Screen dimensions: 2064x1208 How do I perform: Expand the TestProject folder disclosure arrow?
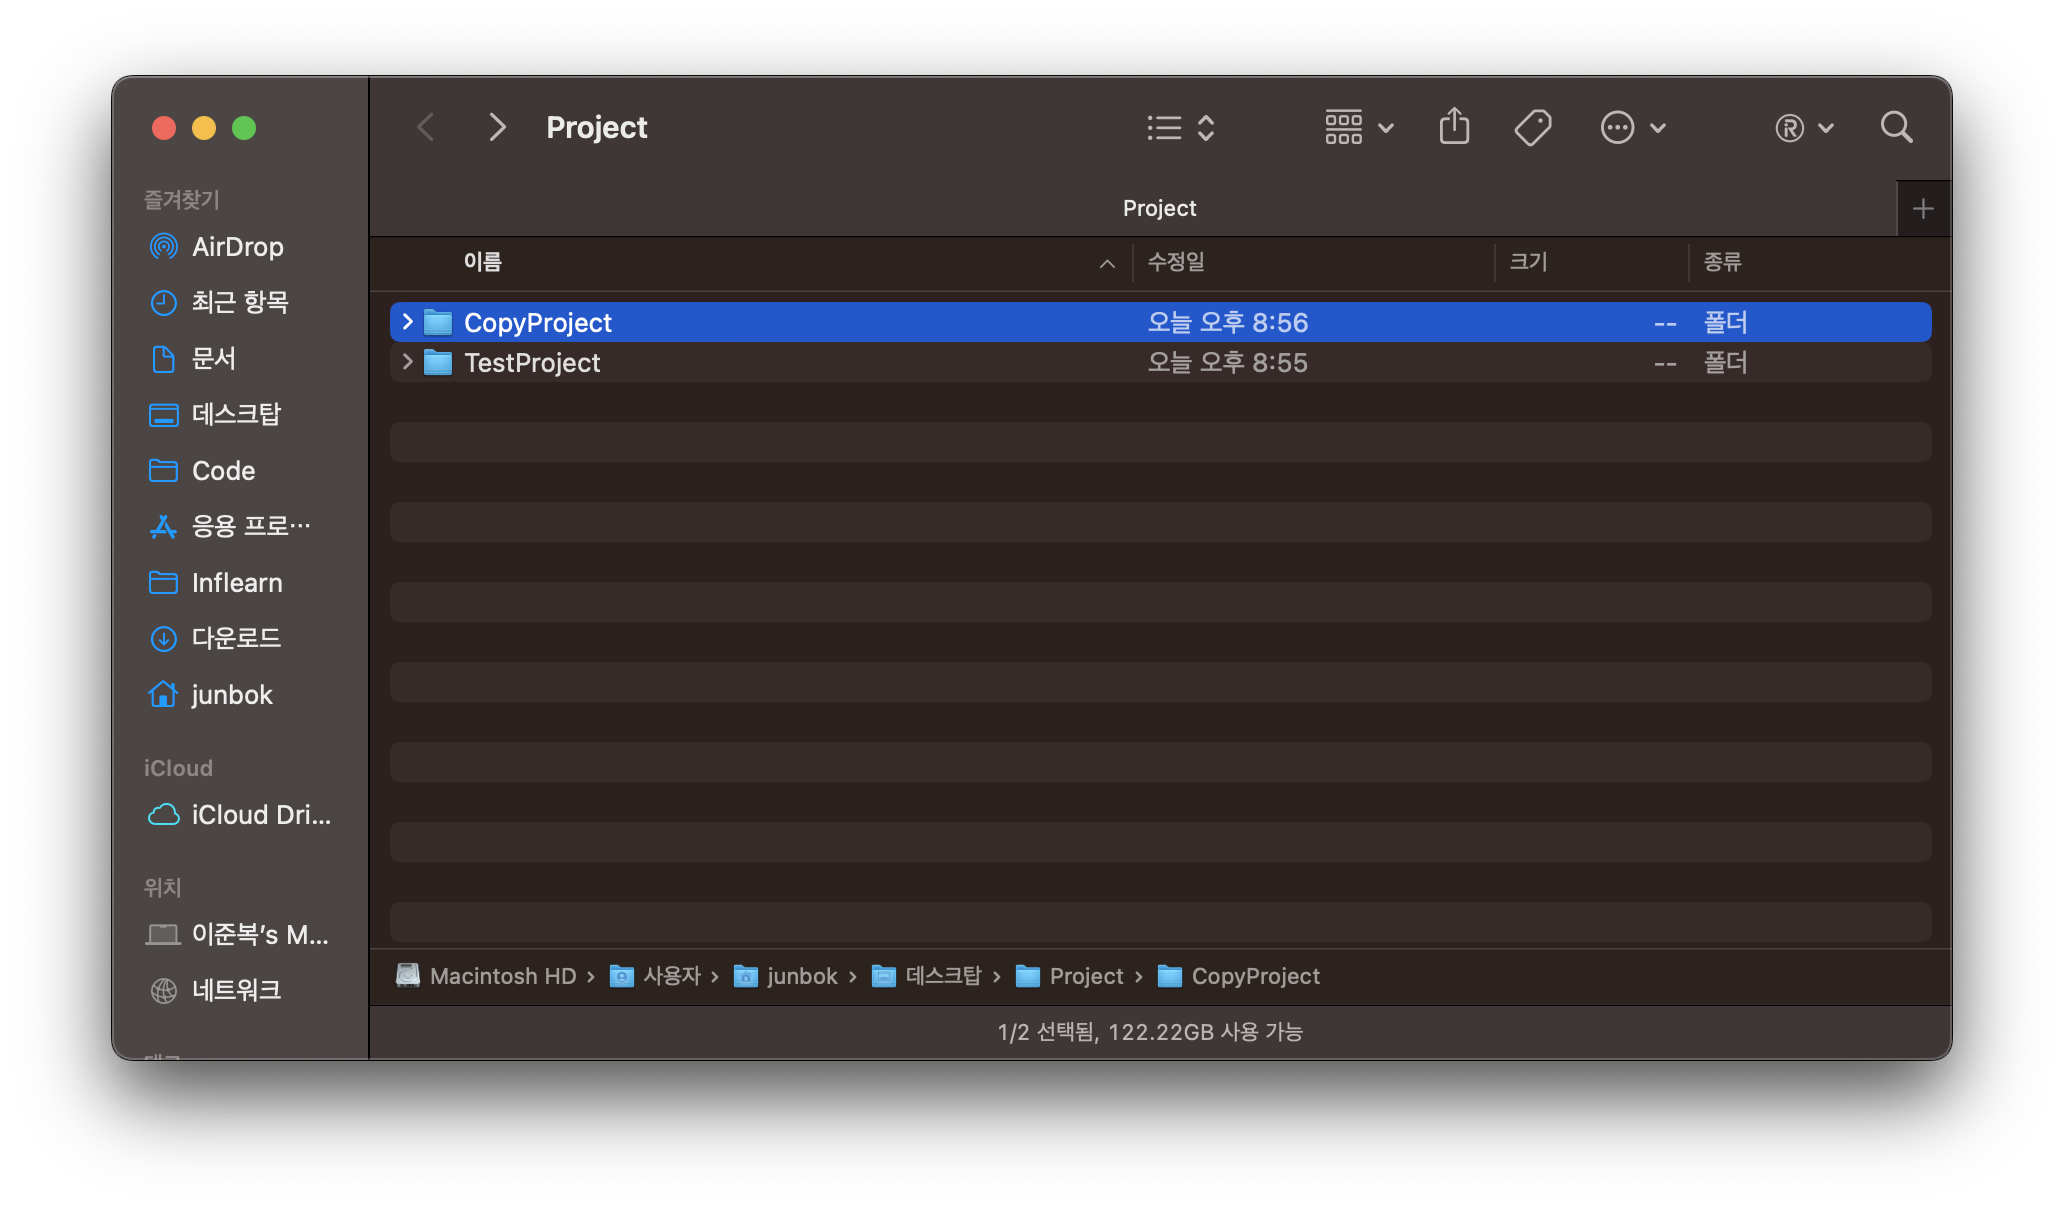click(407, 362)
